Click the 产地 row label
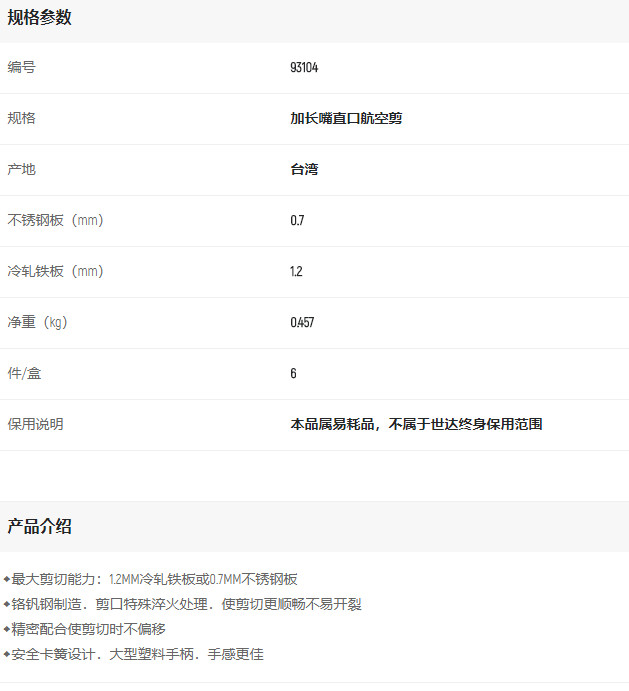 (x=21, y=170)
